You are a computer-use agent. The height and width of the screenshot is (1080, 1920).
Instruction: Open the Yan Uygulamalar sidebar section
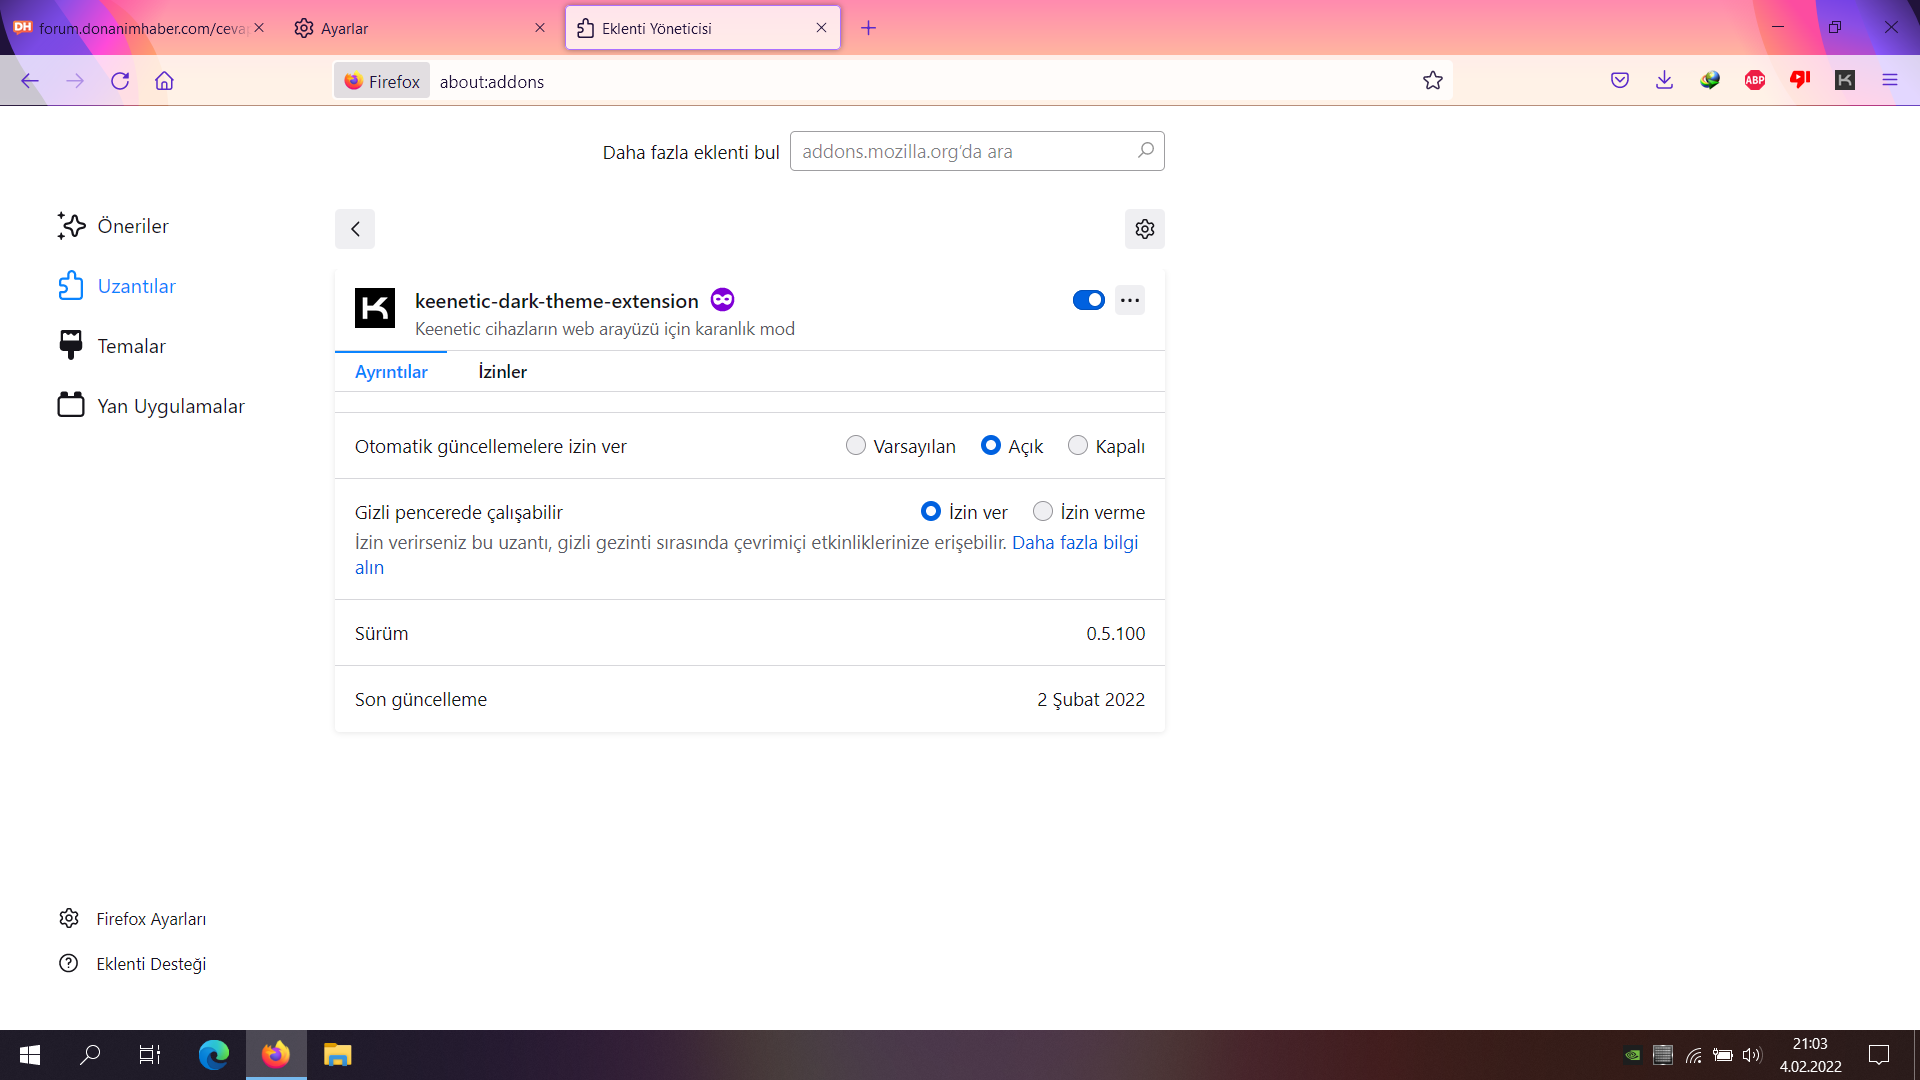click(x=151, y=406)
